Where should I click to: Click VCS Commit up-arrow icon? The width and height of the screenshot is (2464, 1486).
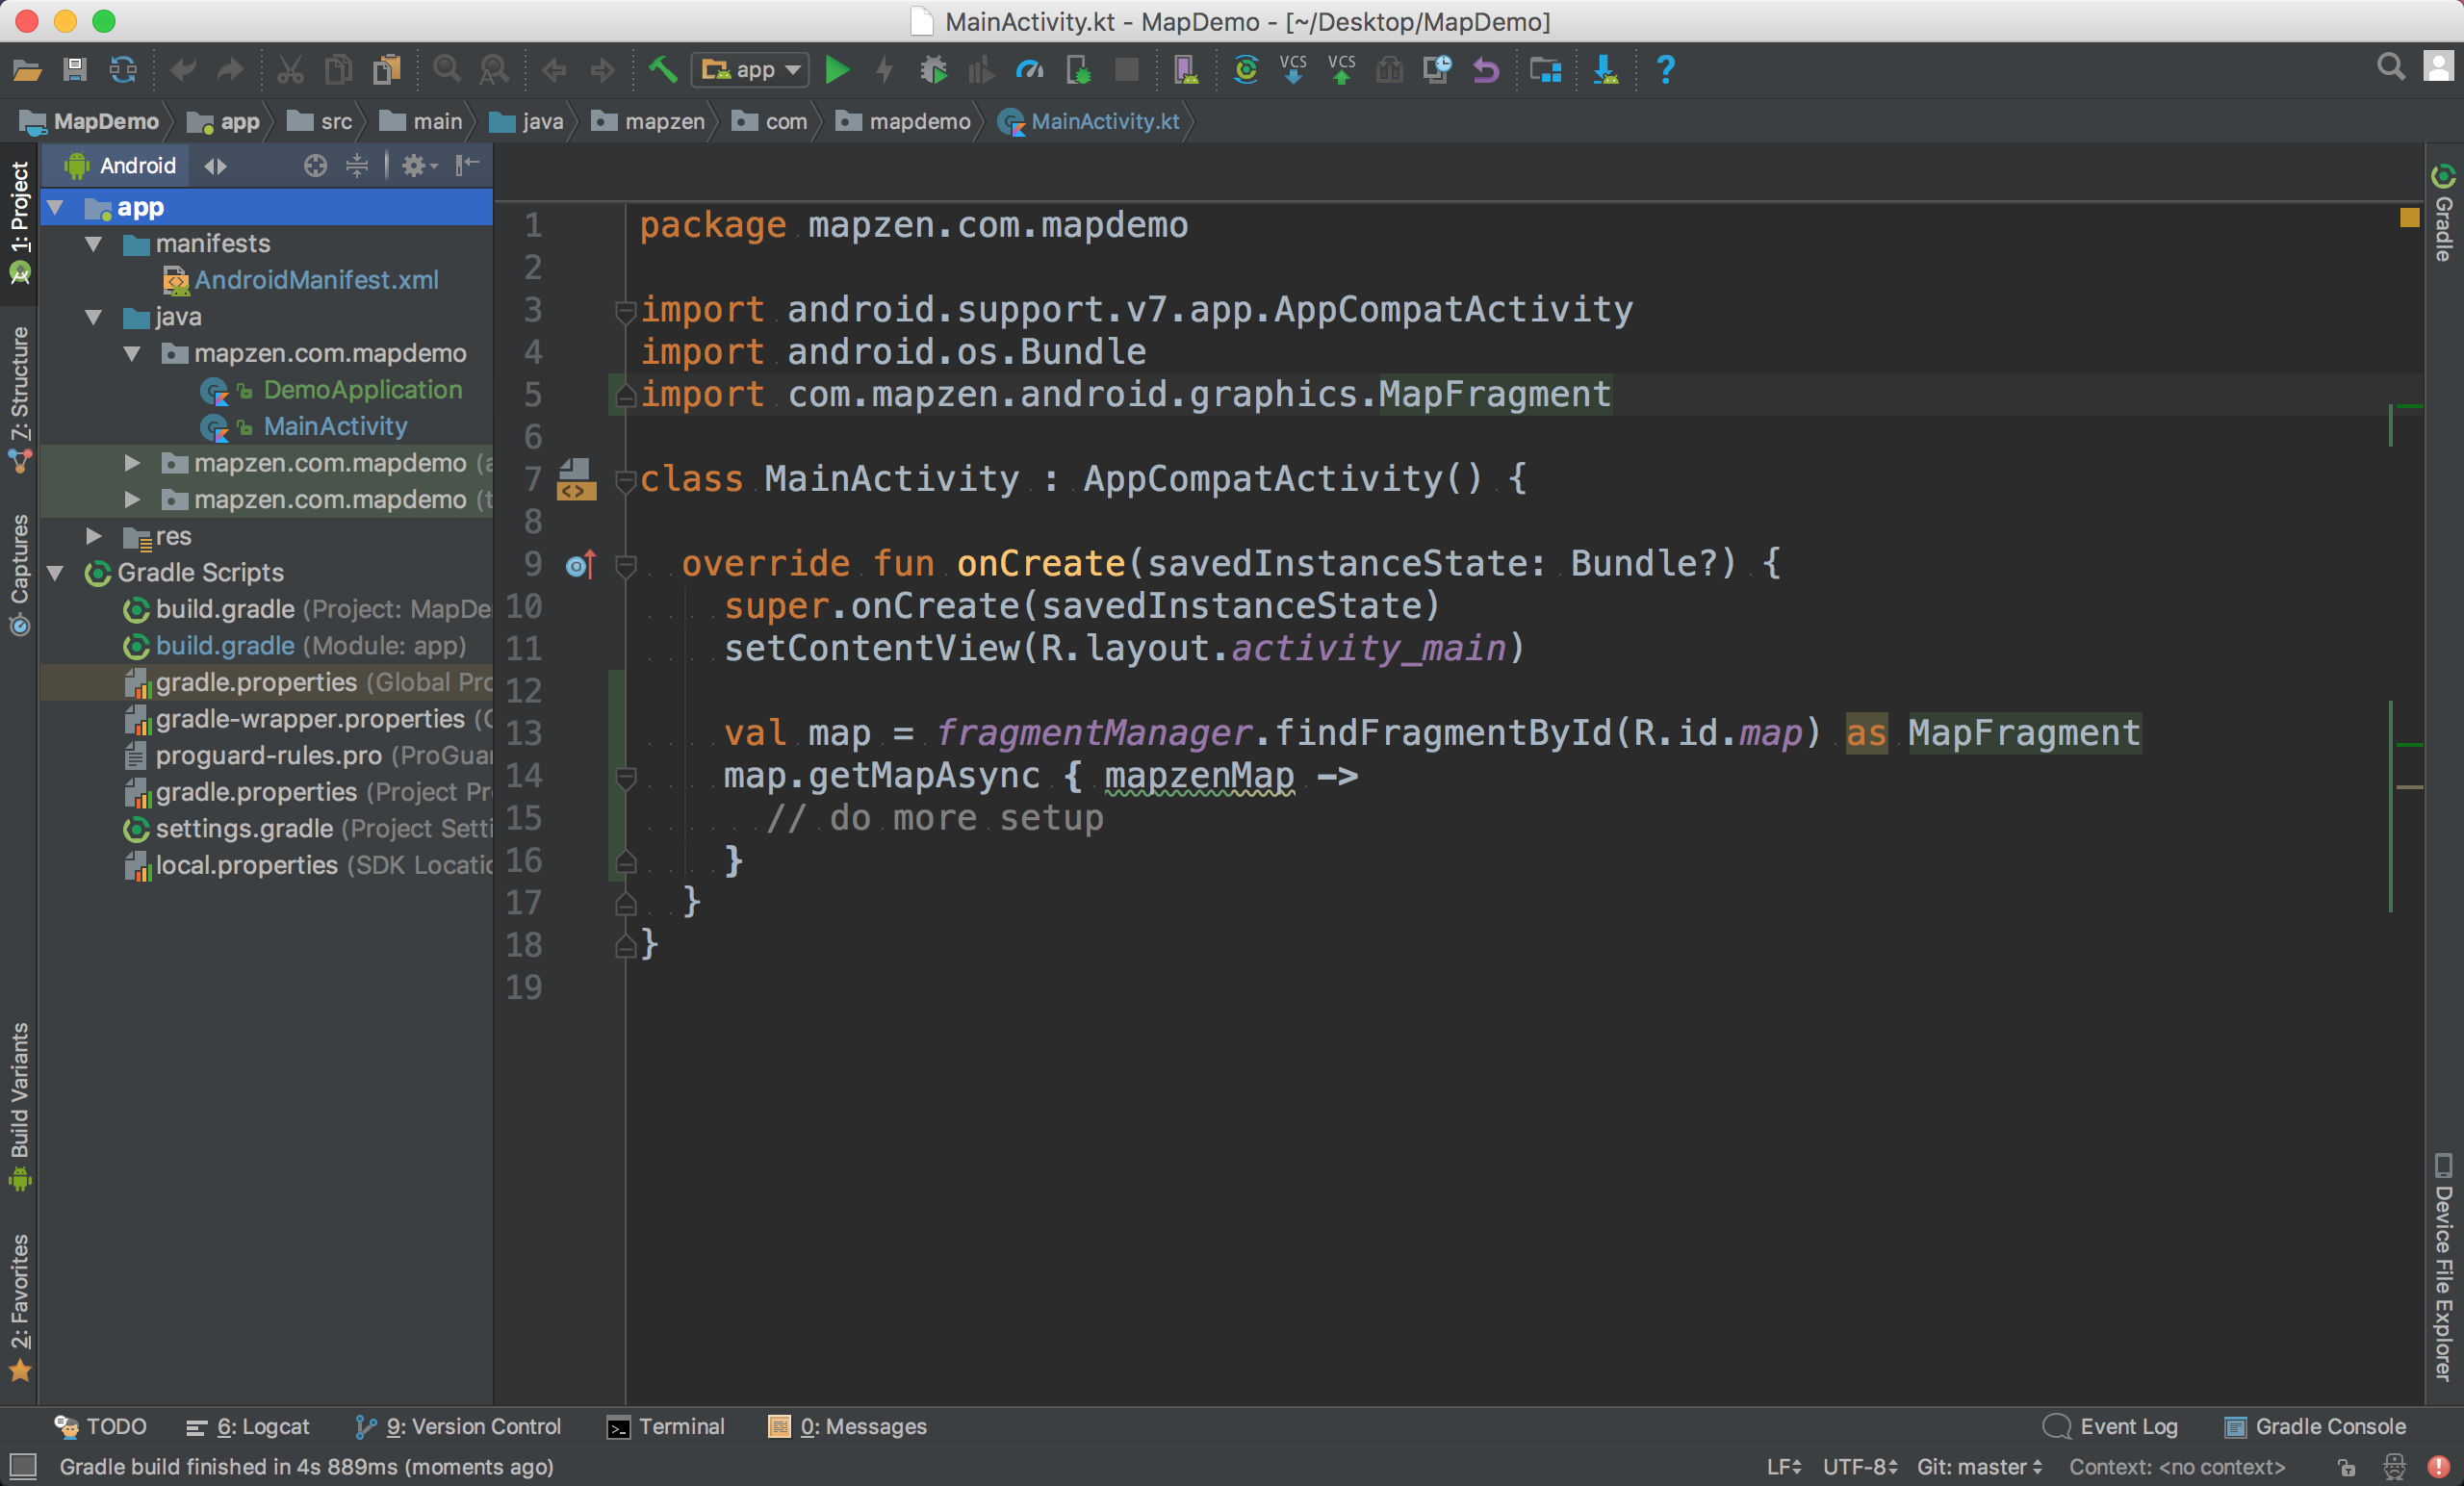tap(1341, 70)
